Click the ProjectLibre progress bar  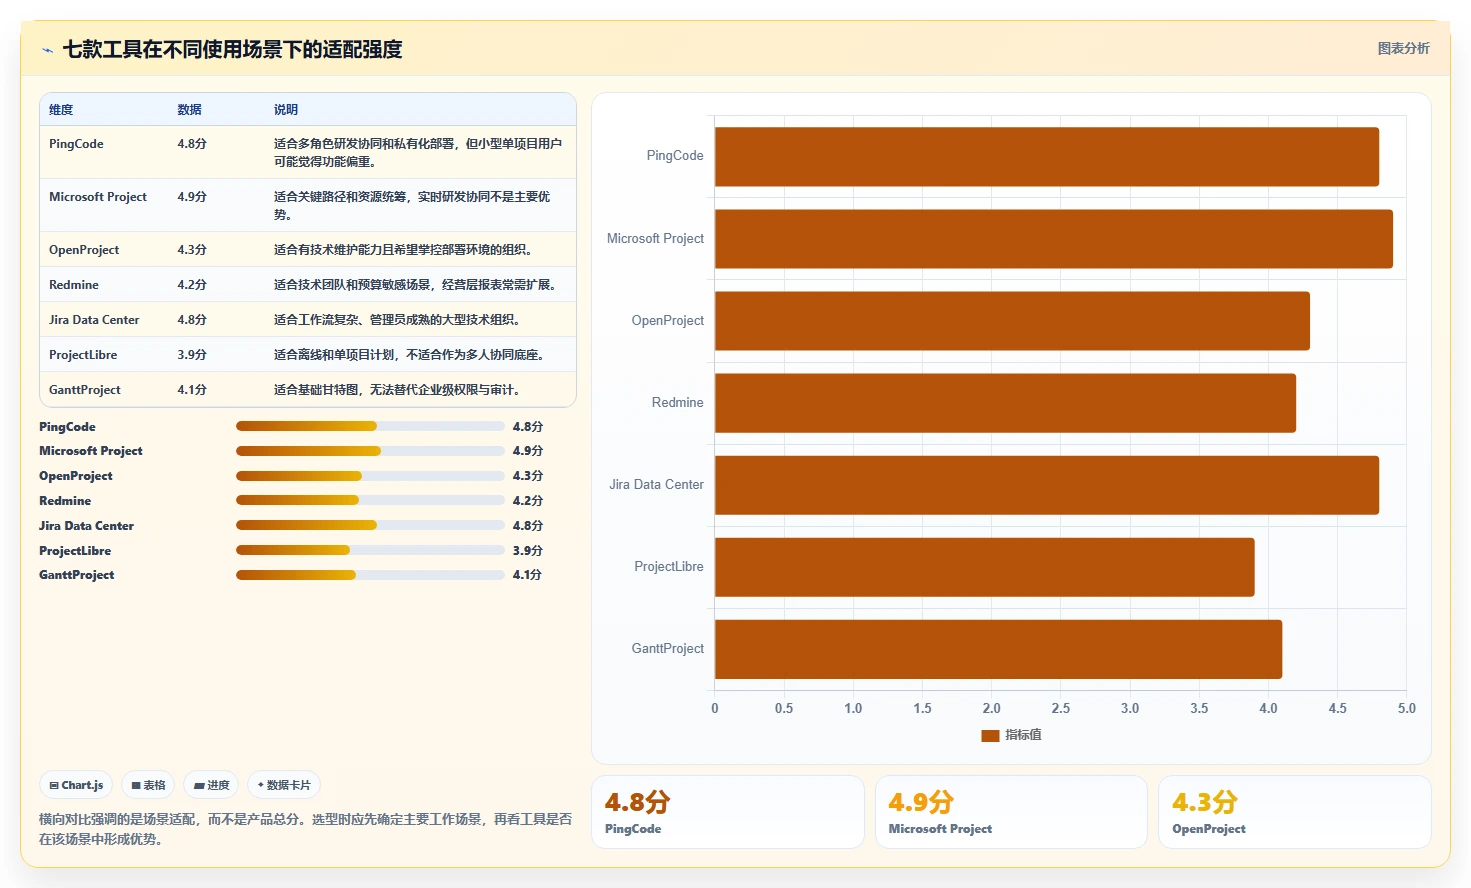click(370, 550)
